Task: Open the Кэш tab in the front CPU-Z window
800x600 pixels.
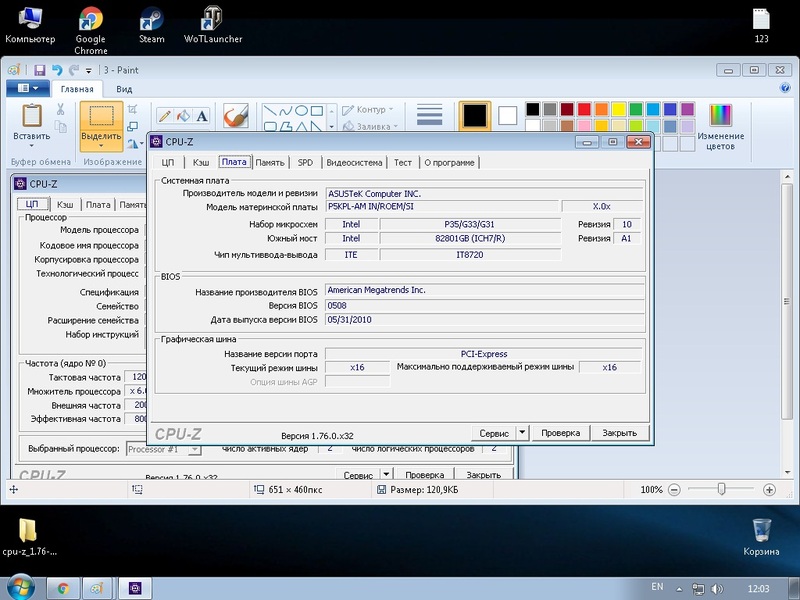Action: click(x=201, y=163)
